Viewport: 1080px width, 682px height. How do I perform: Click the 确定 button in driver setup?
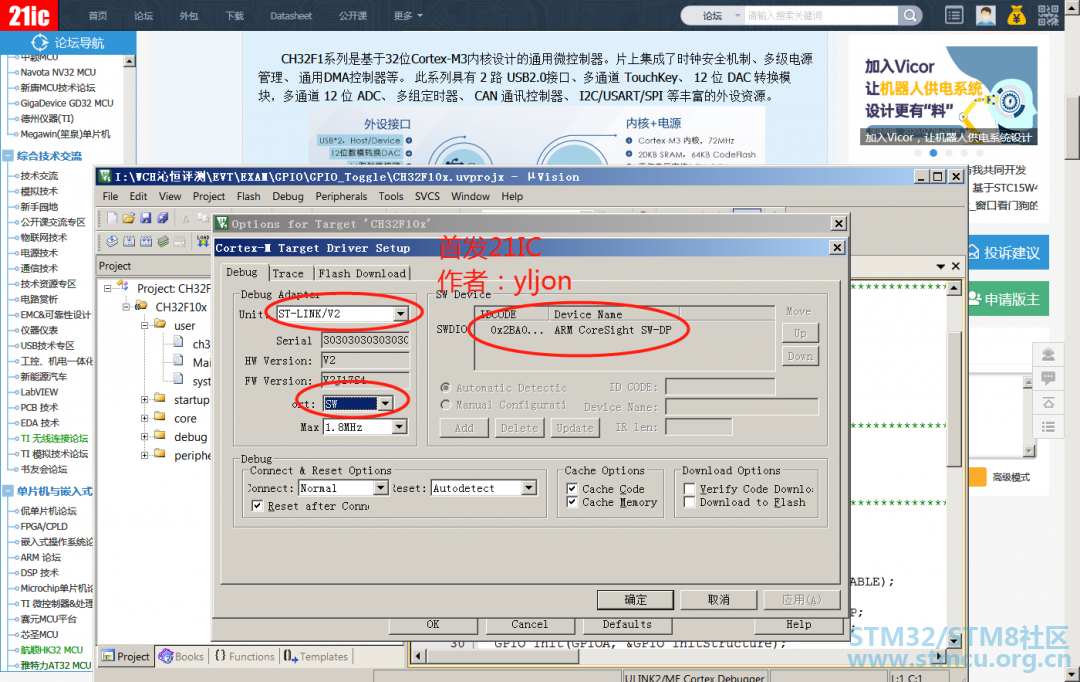click(635, 600)
